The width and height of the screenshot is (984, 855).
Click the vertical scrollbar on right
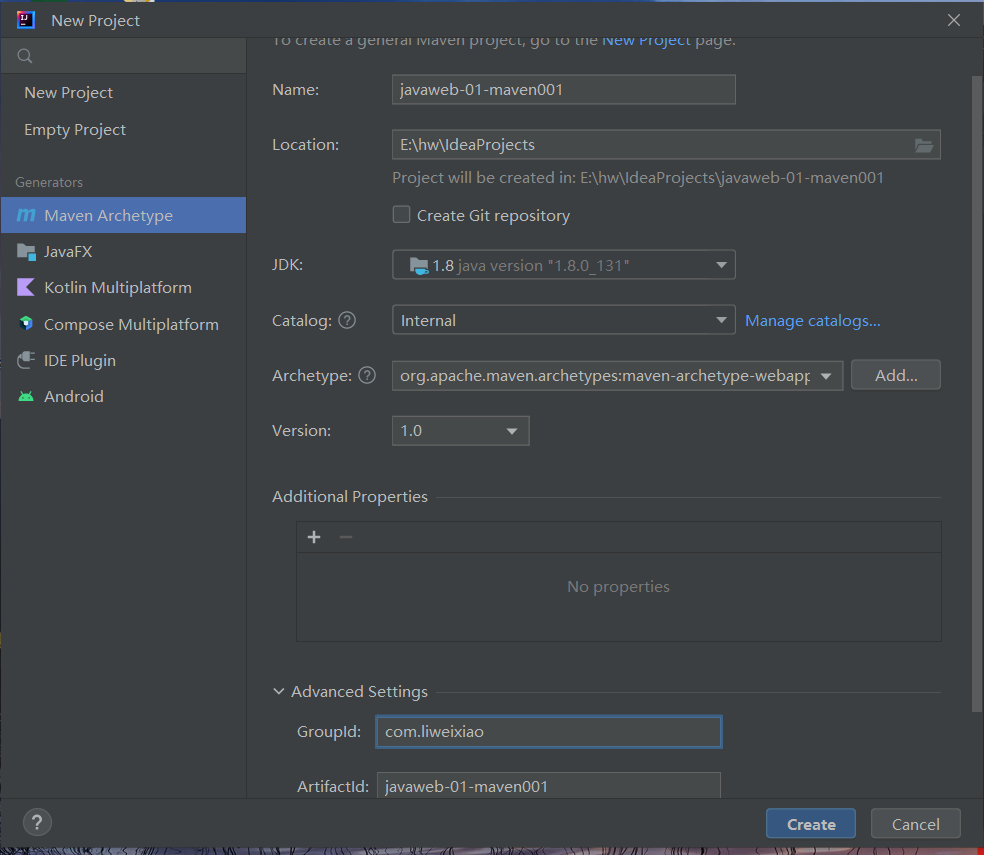point(976,394)
